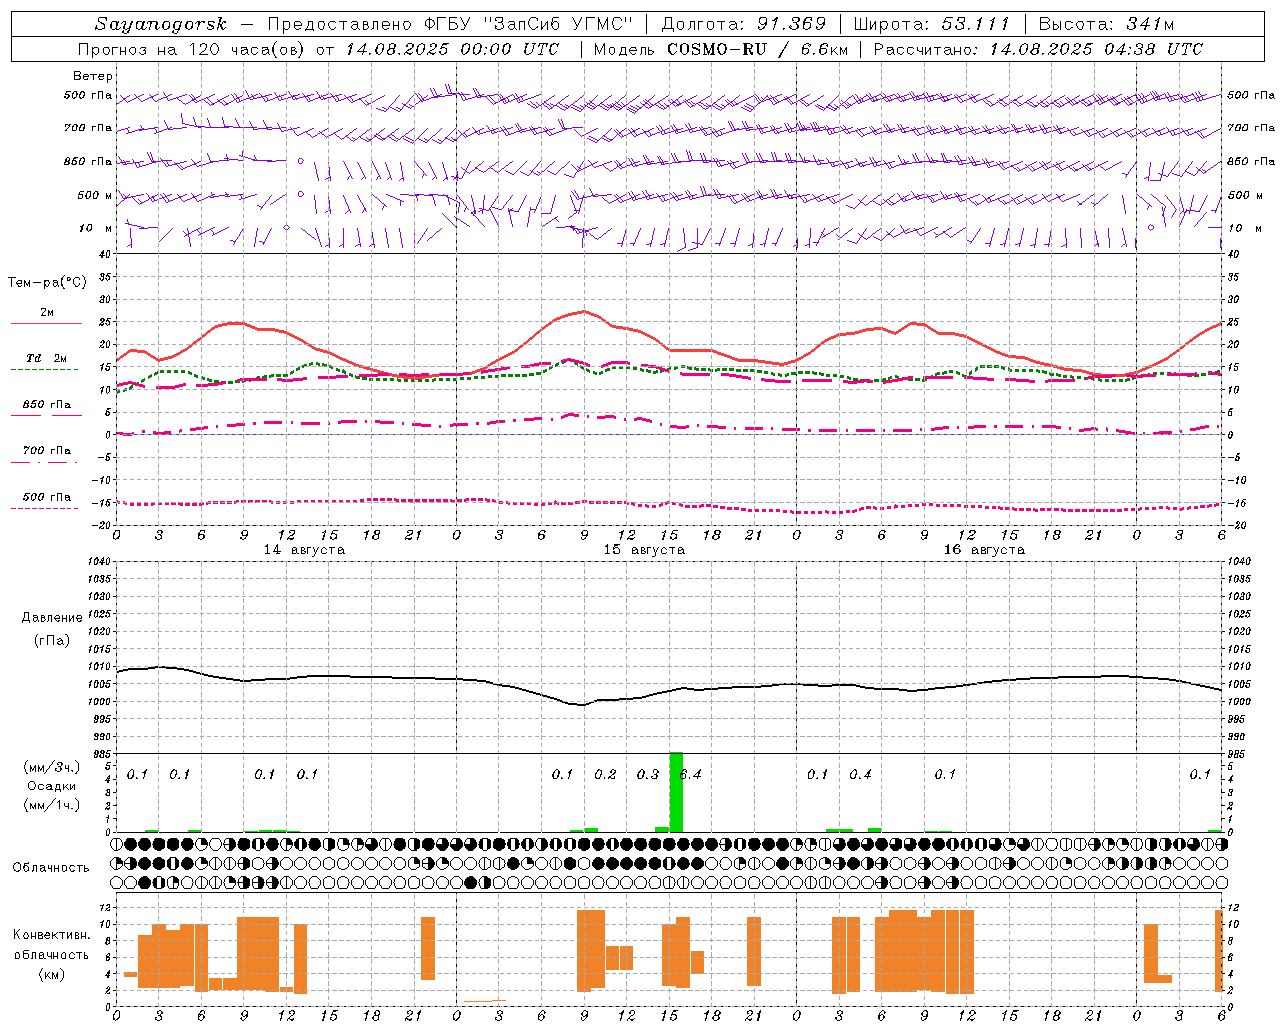
Task: Click the 0.4 precipitation value
Action: (x=860, y=774)
